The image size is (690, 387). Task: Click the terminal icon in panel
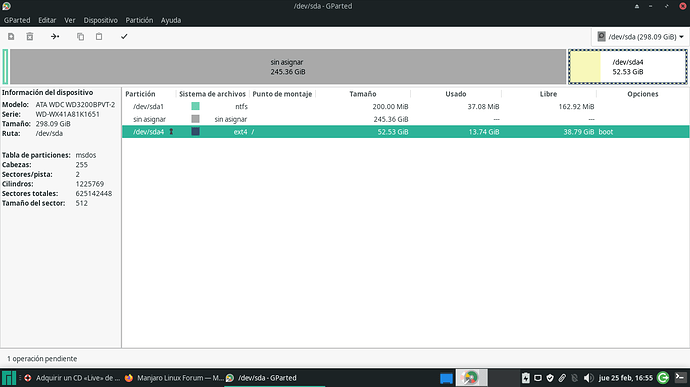pos(680,378)
